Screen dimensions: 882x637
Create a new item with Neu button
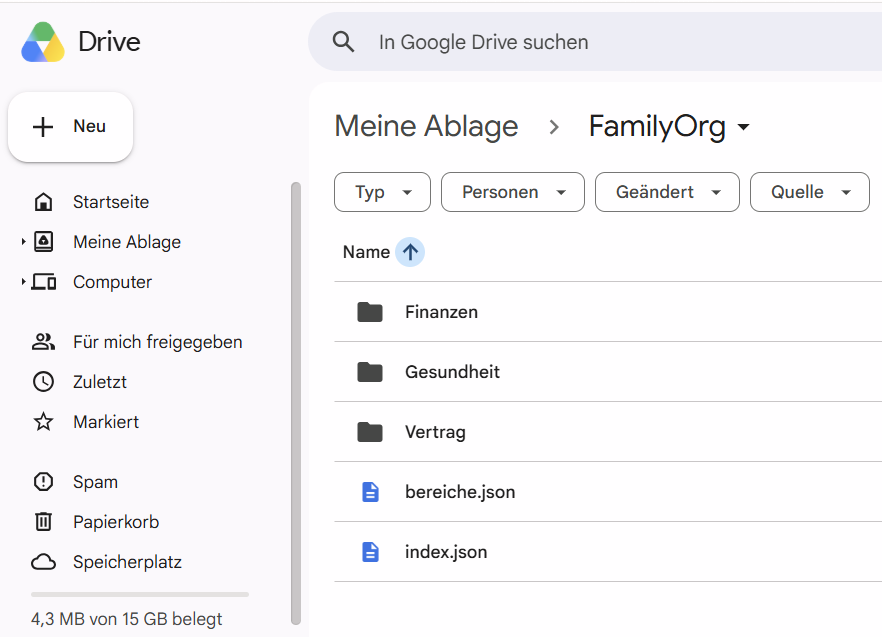[x=70, y=127]
